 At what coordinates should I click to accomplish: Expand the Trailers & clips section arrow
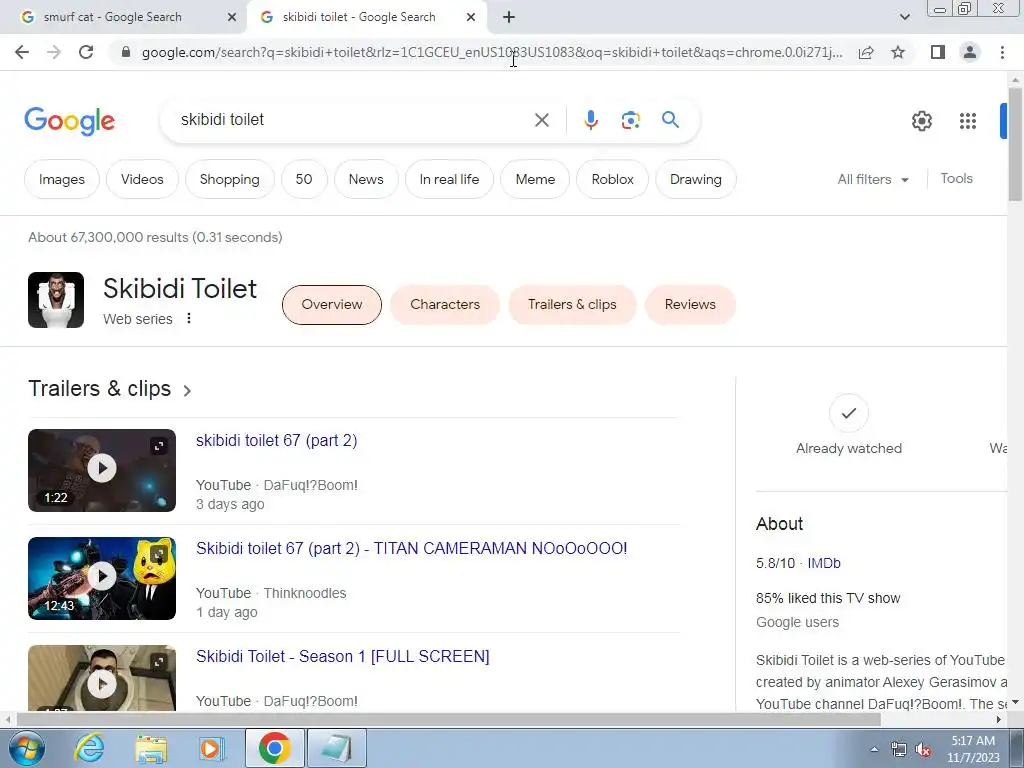point(187,391)
